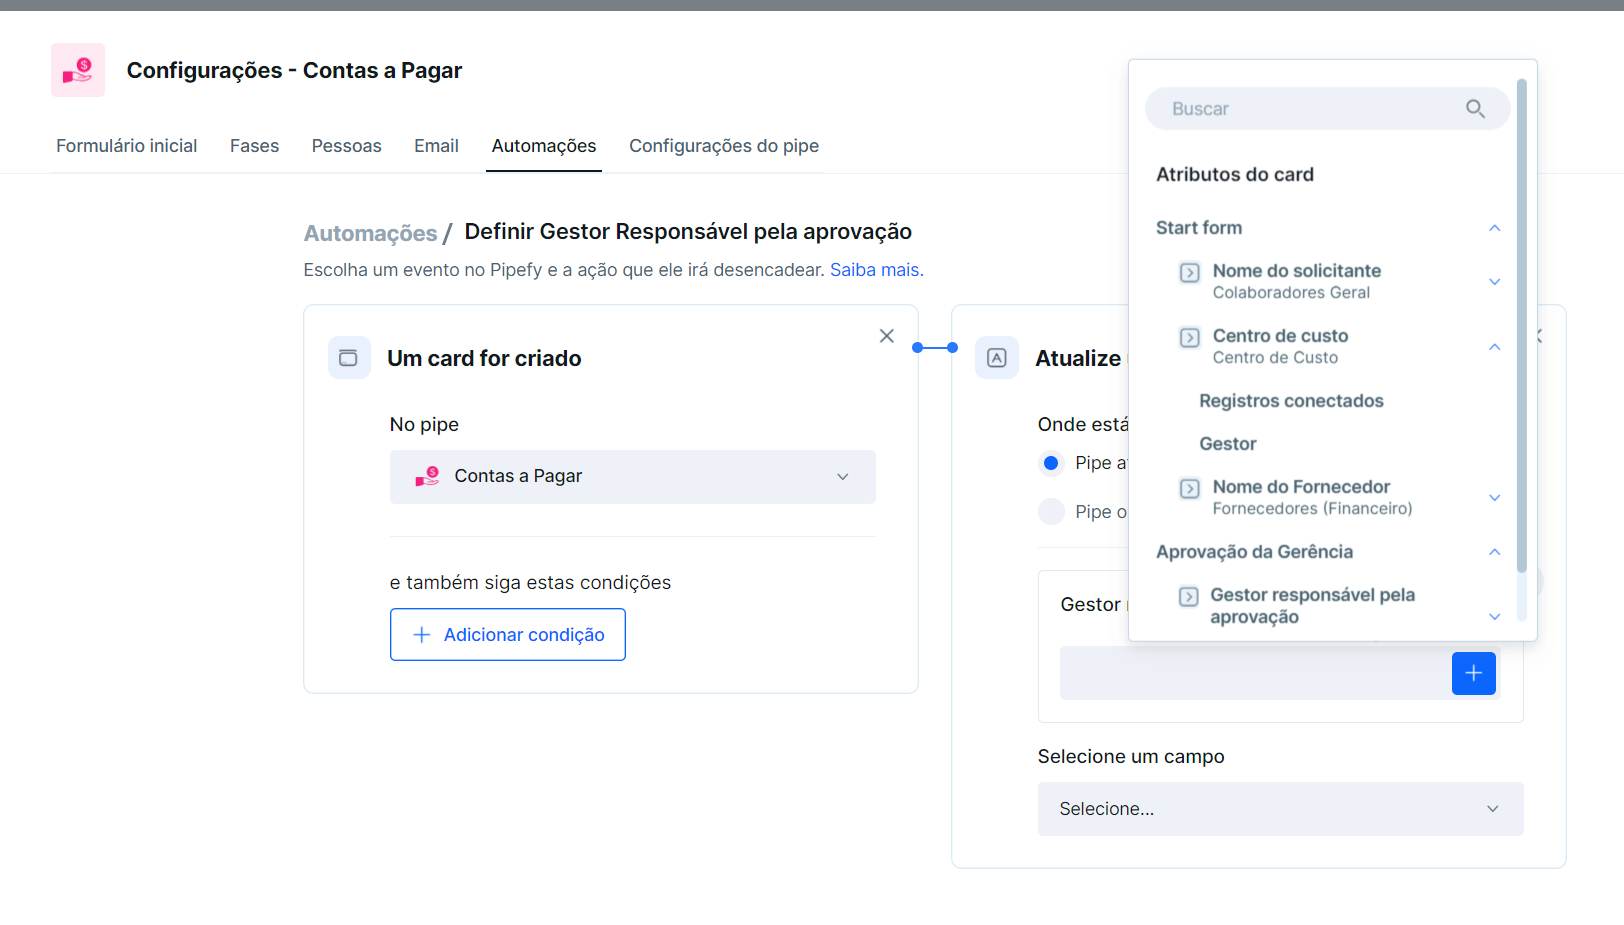This screenshot has width=1624, height=925.
Task: Click the icon beside Nome do Fornecedor
Action: (1189, 488)
